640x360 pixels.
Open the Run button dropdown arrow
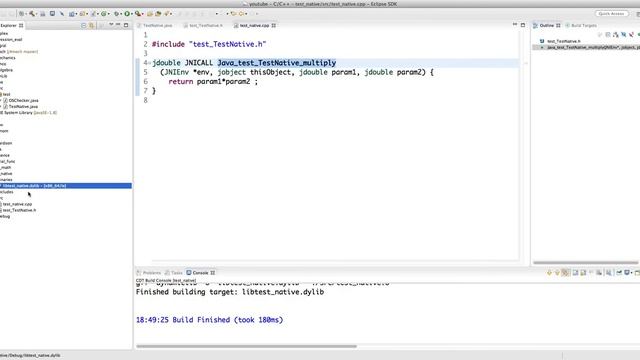point(132,14)
